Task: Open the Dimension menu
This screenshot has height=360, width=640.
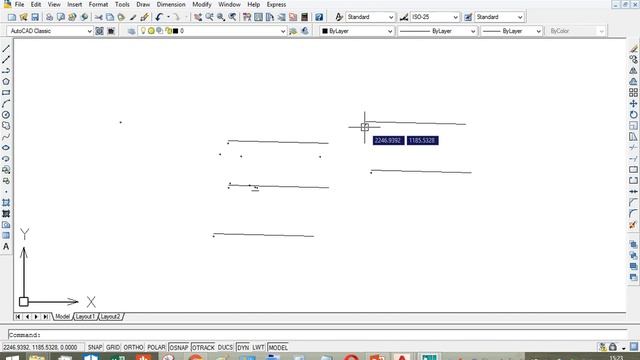Action: (x=171, y=4)
